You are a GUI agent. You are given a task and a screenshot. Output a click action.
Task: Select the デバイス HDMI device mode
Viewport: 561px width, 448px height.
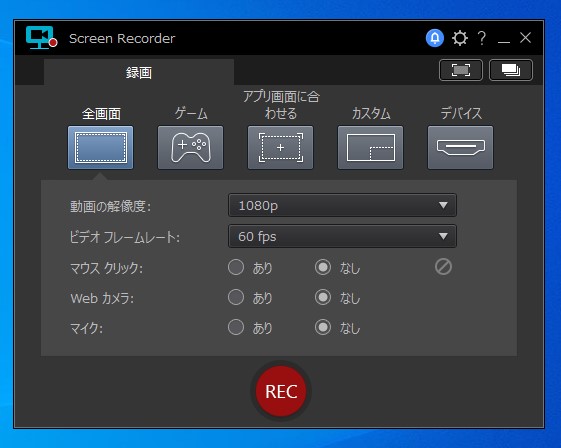460,147
